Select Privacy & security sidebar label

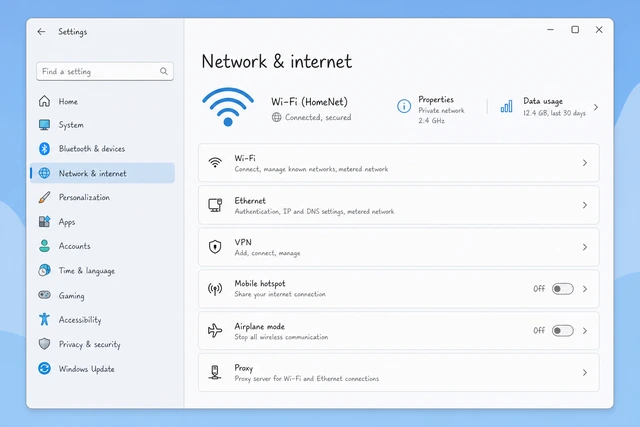tap(89, 345)
